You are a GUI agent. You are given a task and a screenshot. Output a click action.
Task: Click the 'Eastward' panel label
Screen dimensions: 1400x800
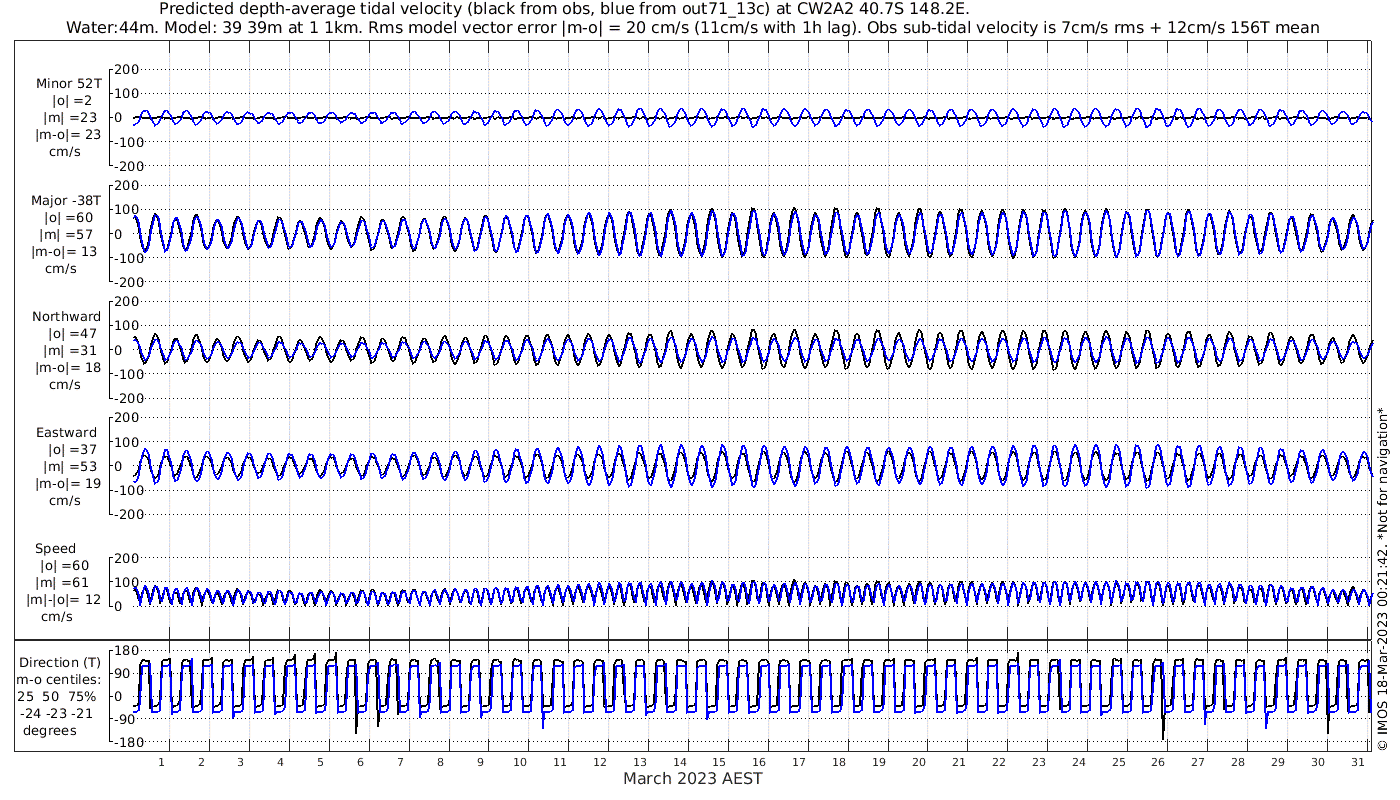[x=67, y=433]
